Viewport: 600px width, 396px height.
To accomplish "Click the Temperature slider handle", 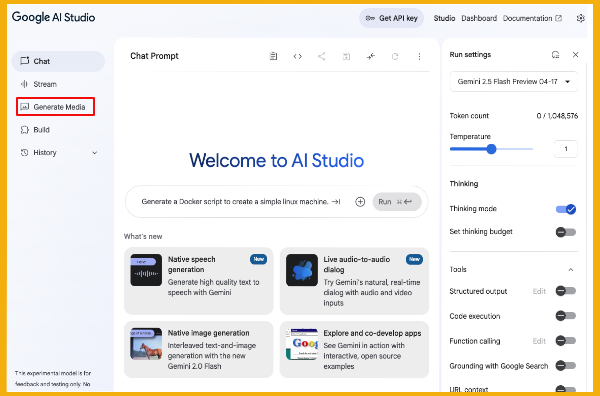I will [x=491, y=149].
